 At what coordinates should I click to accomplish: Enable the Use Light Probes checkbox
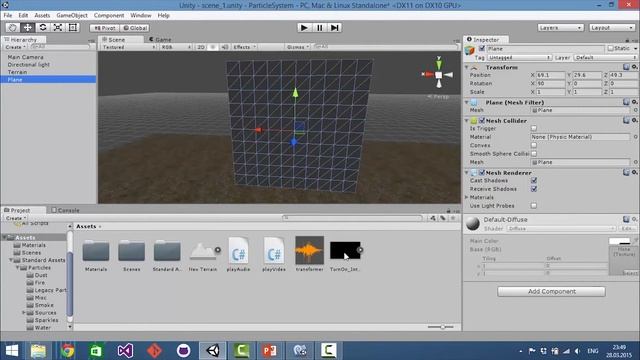pos(533,206)
